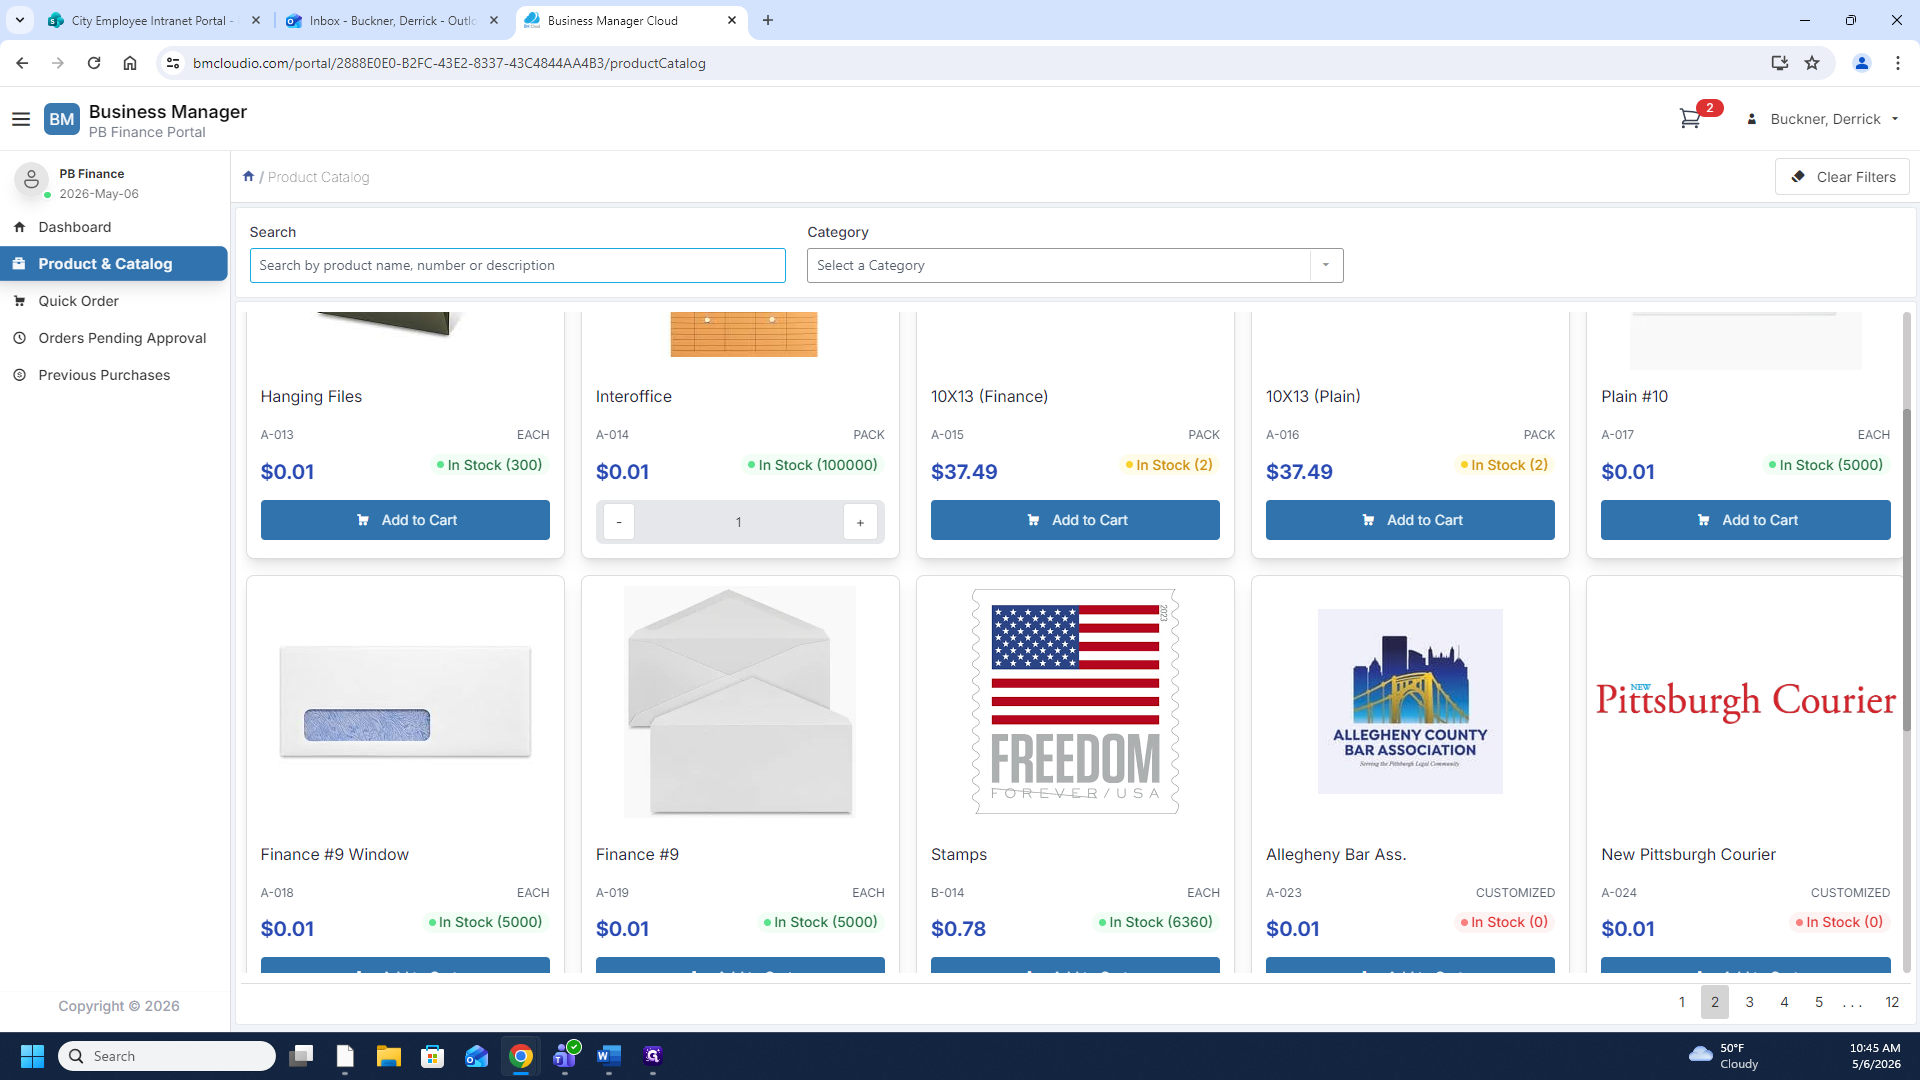Click the Clear Filters button

tap(1842, 177)
